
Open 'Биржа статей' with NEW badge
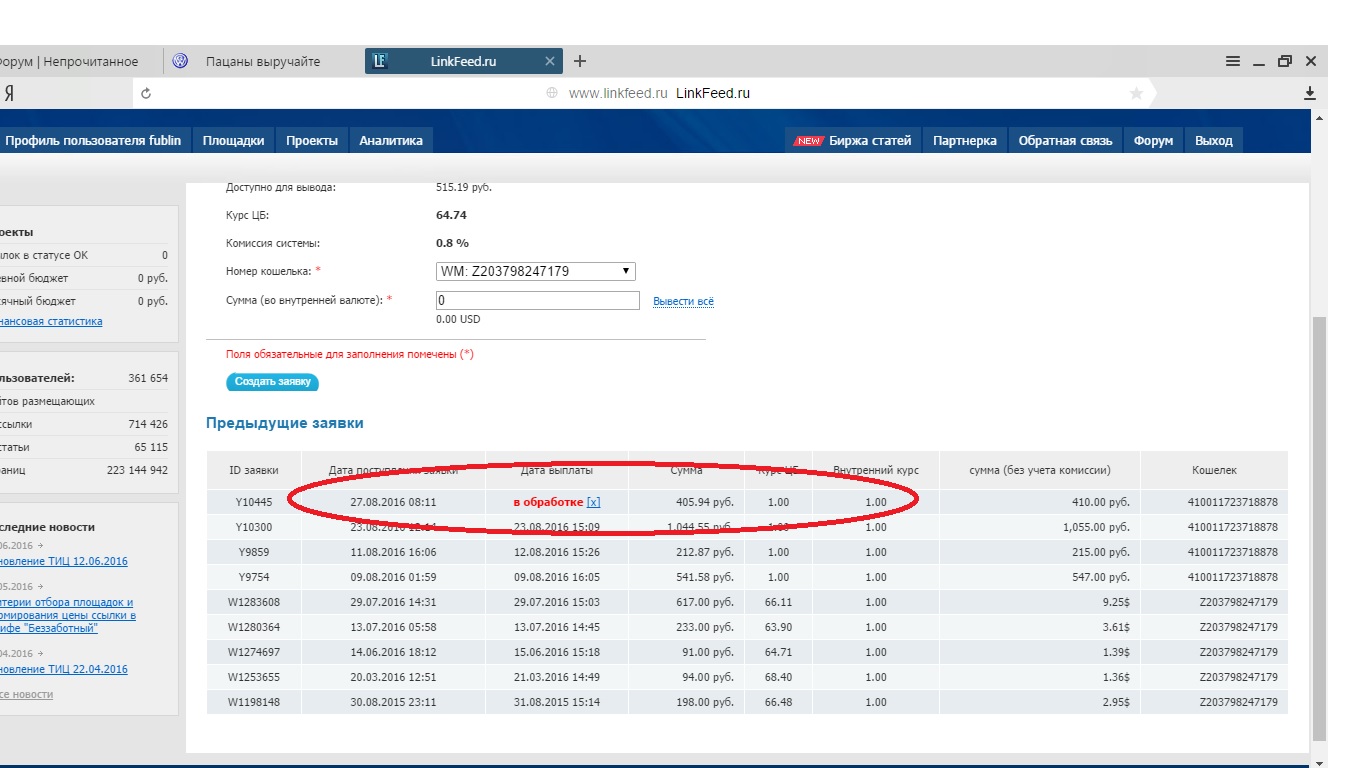(x=853, y=140)
